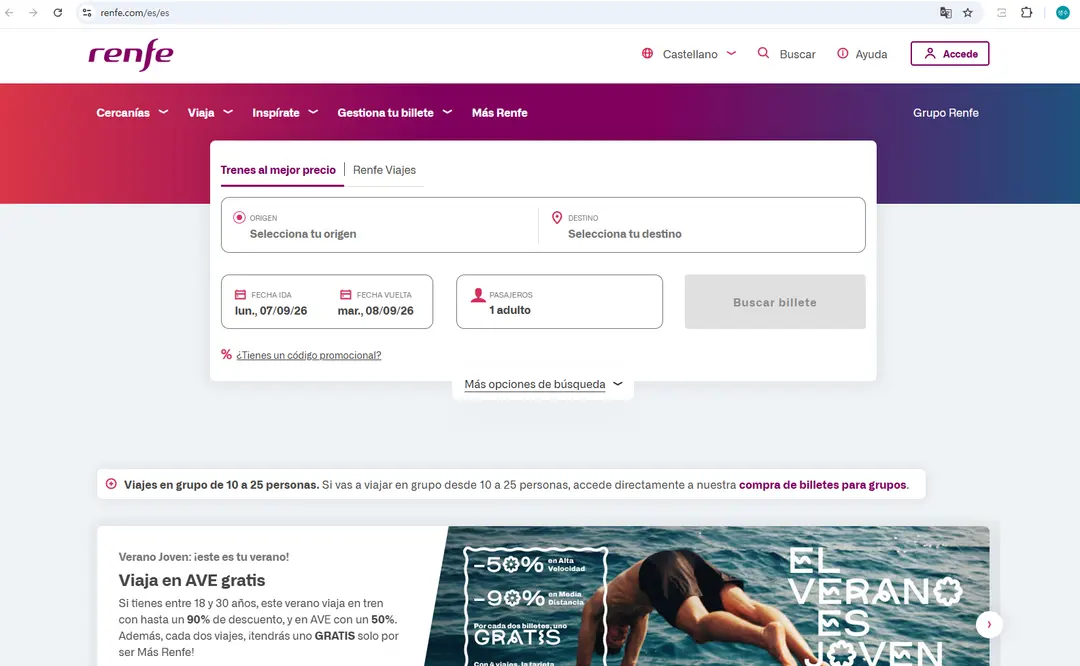
Task: Click the browser forward arrow
Action: point(33,12)
